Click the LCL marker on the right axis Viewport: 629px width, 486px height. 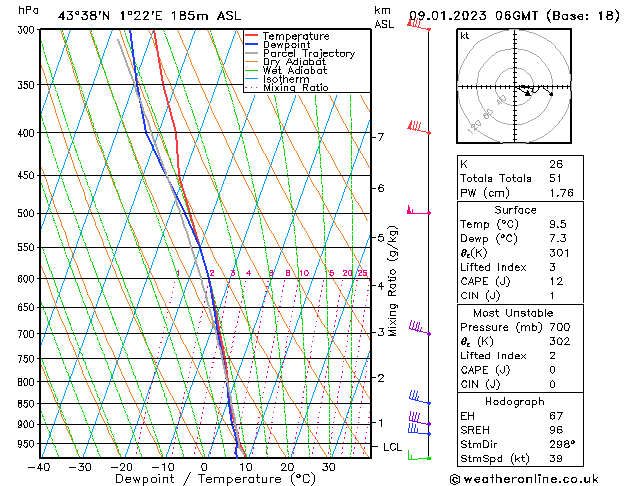392,447
